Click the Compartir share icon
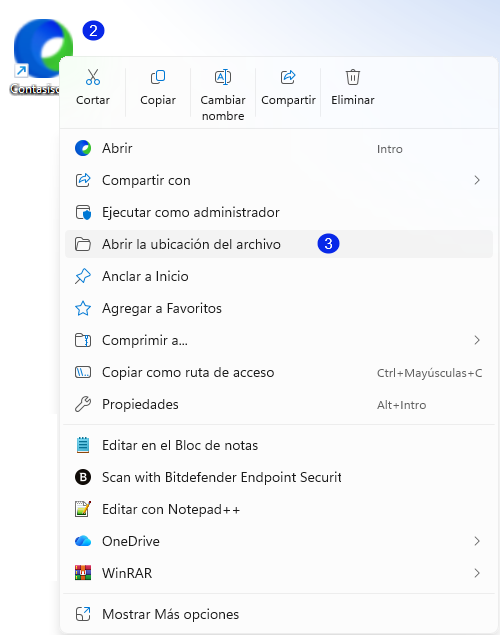 pyautogui.click(x=288, y=77)
